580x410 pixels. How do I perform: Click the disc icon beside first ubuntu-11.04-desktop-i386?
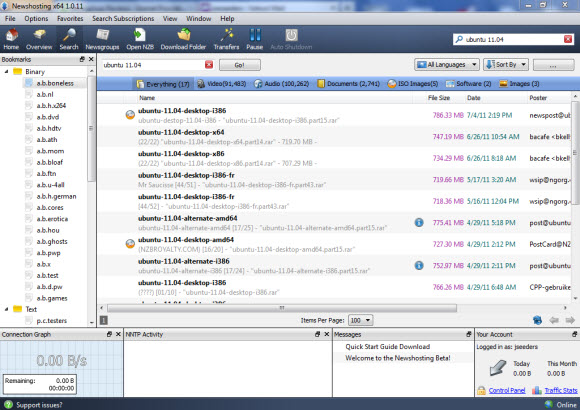130,115
